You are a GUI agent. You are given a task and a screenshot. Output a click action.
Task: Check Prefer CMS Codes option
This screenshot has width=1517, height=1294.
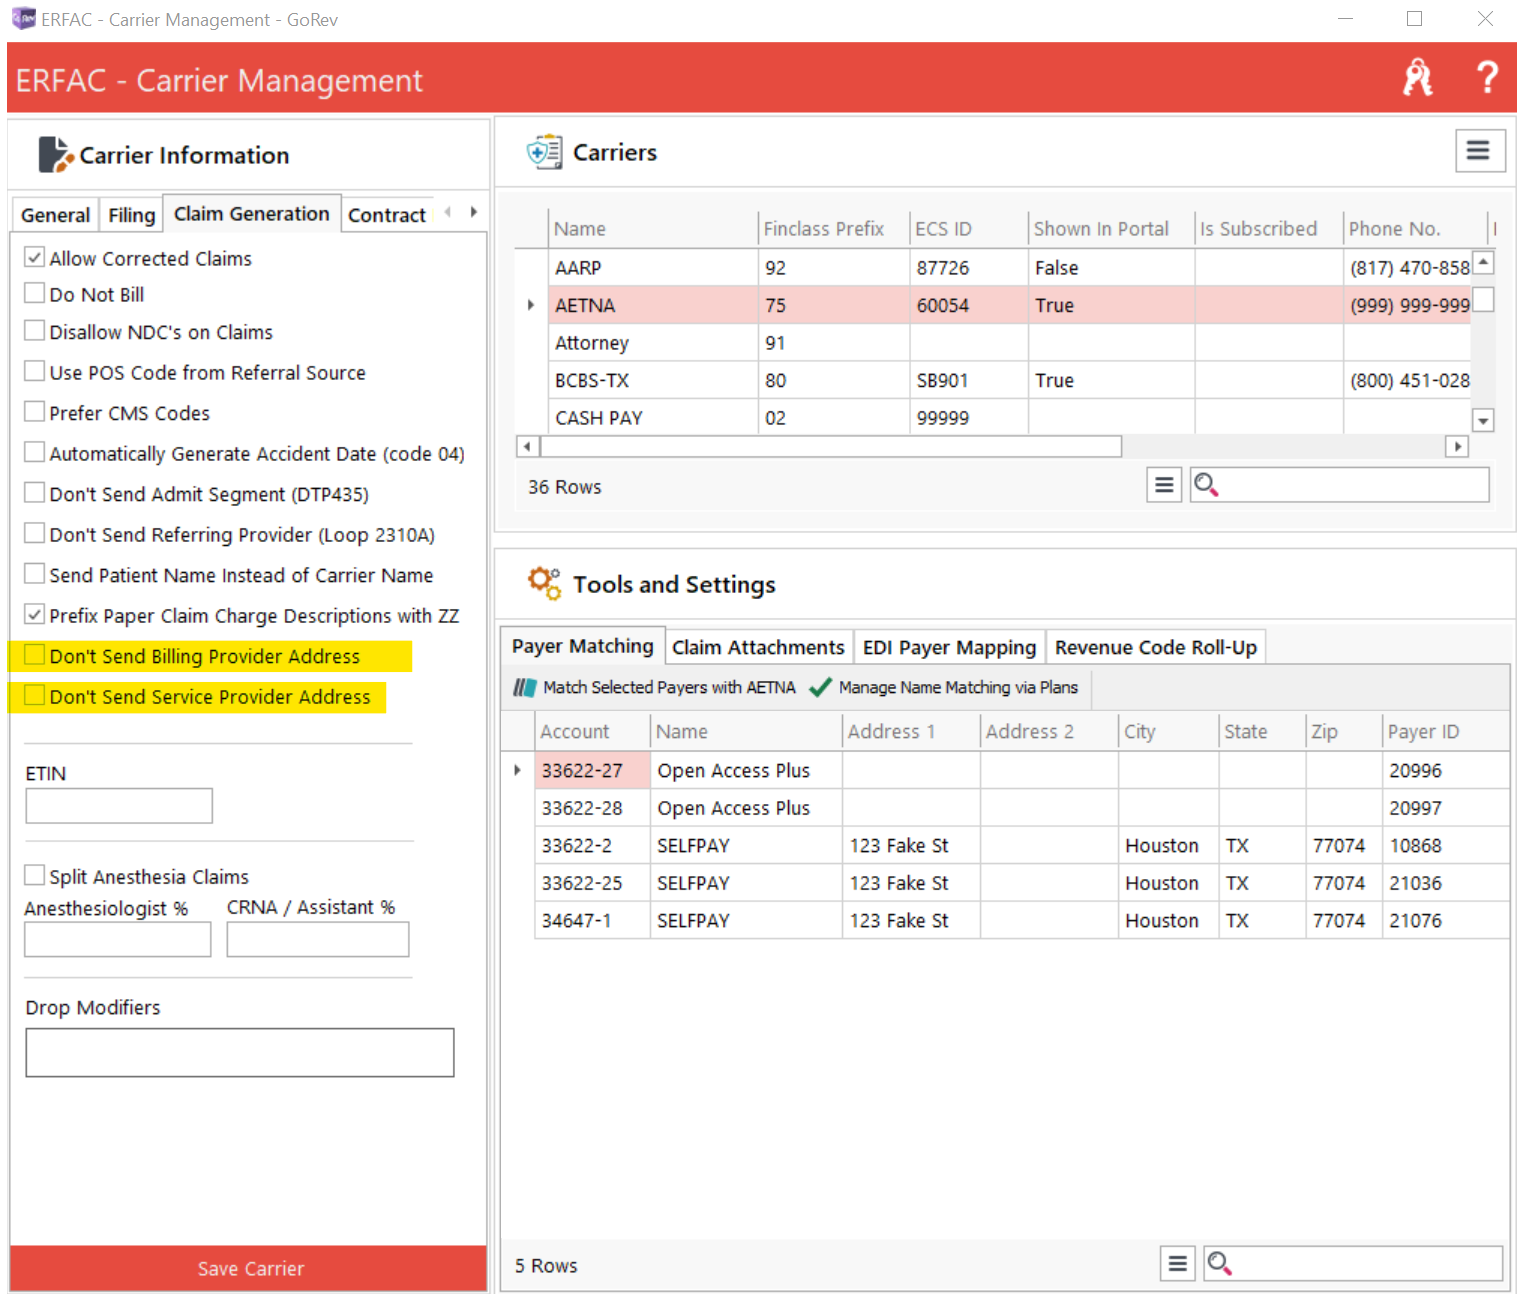click(35, 412)
